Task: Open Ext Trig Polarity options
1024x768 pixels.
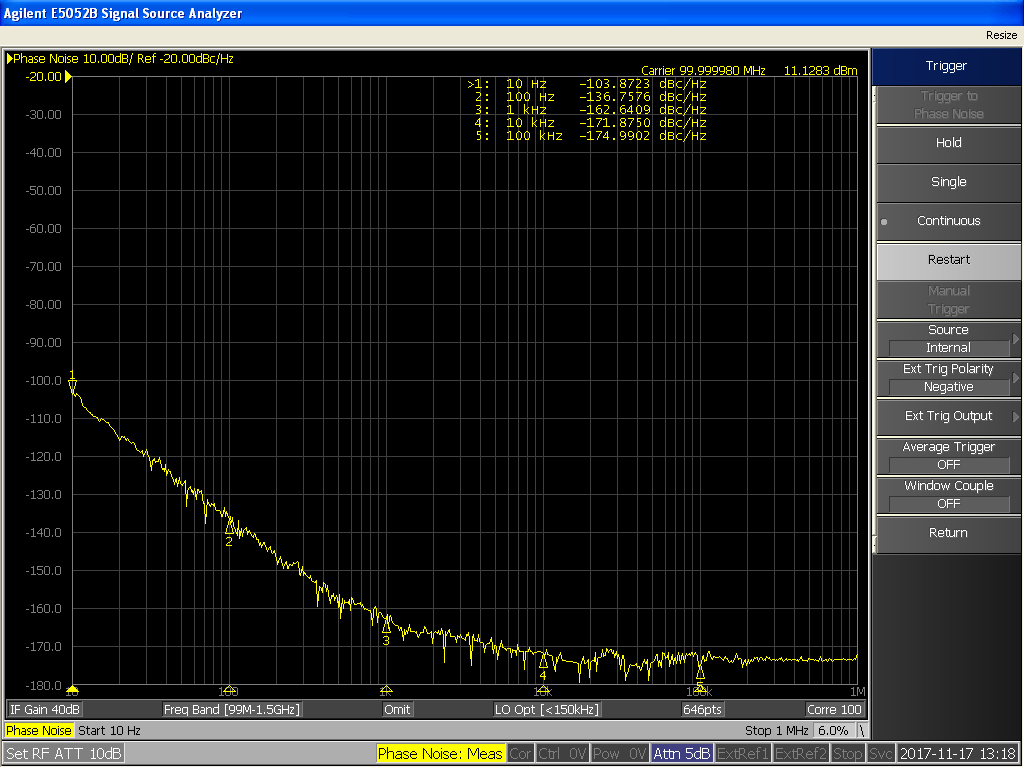Action: (948, 378)
